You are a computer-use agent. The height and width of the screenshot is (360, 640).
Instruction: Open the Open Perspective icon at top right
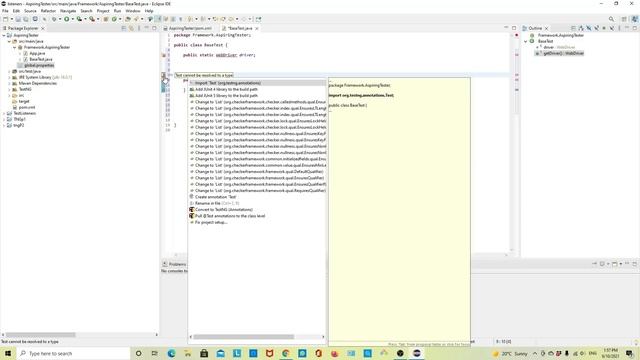tap(624, 19)
